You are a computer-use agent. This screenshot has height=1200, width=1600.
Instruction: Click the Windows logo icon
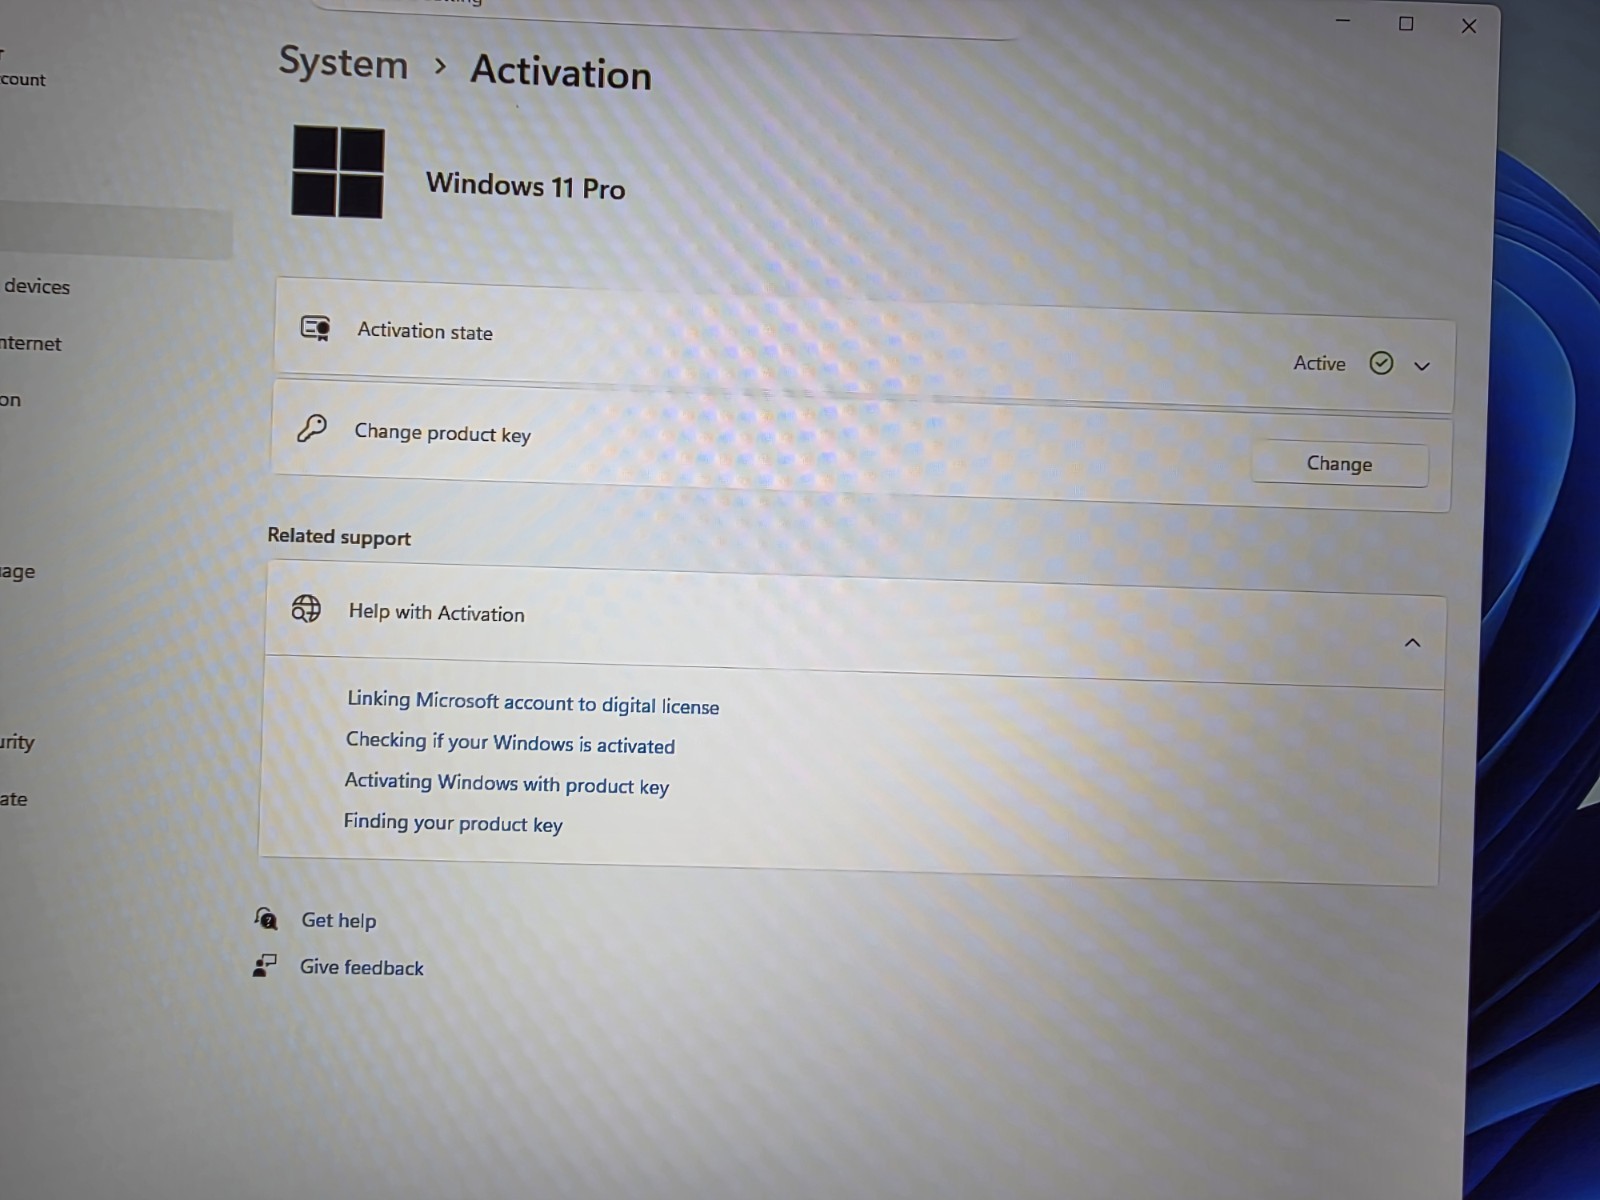338,172
